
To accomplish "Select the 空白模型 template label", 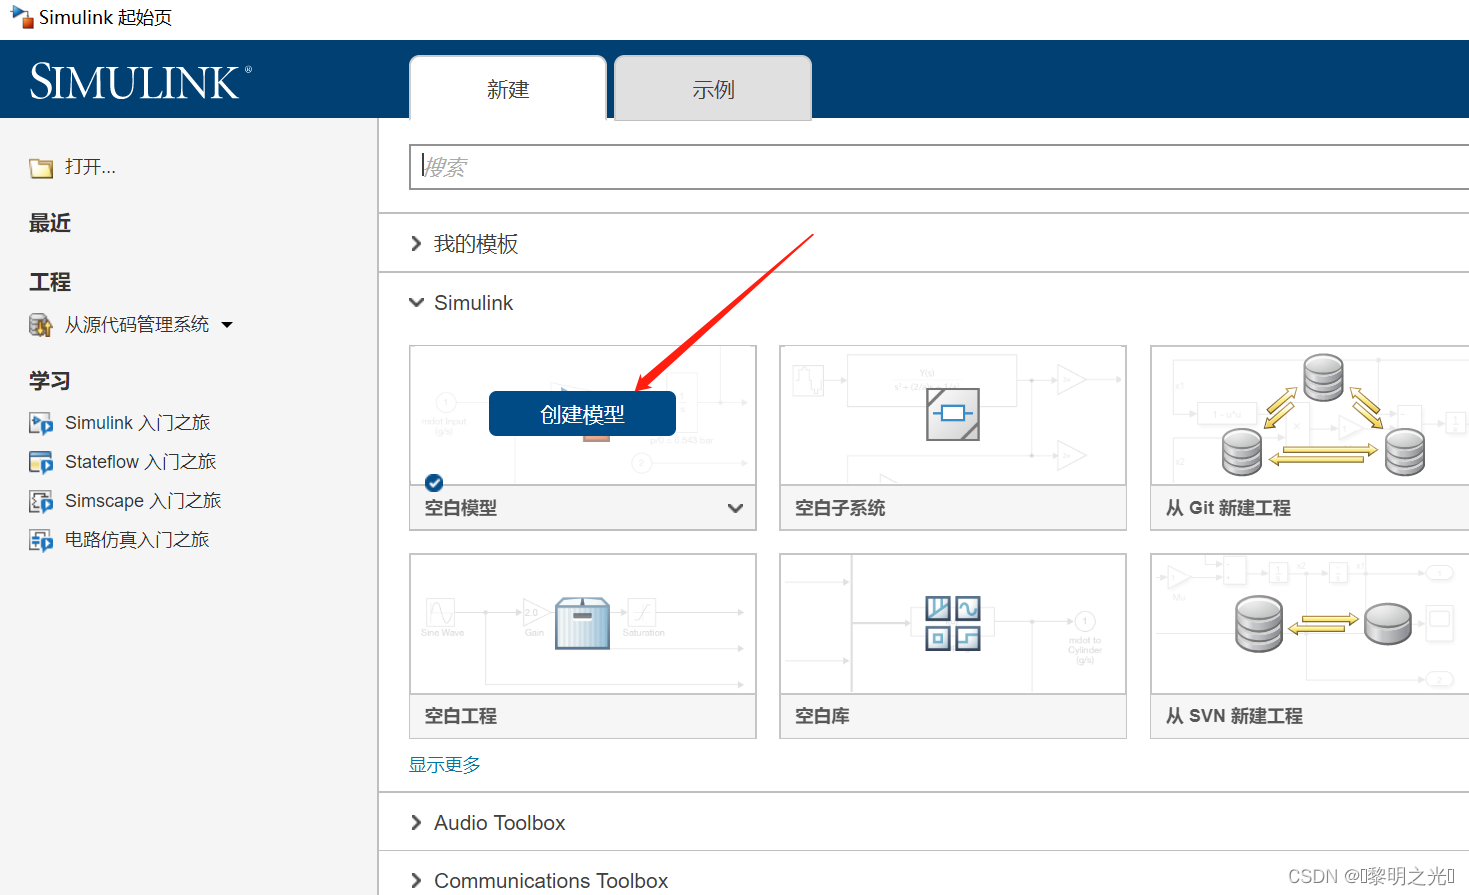I will click(461, 508).
